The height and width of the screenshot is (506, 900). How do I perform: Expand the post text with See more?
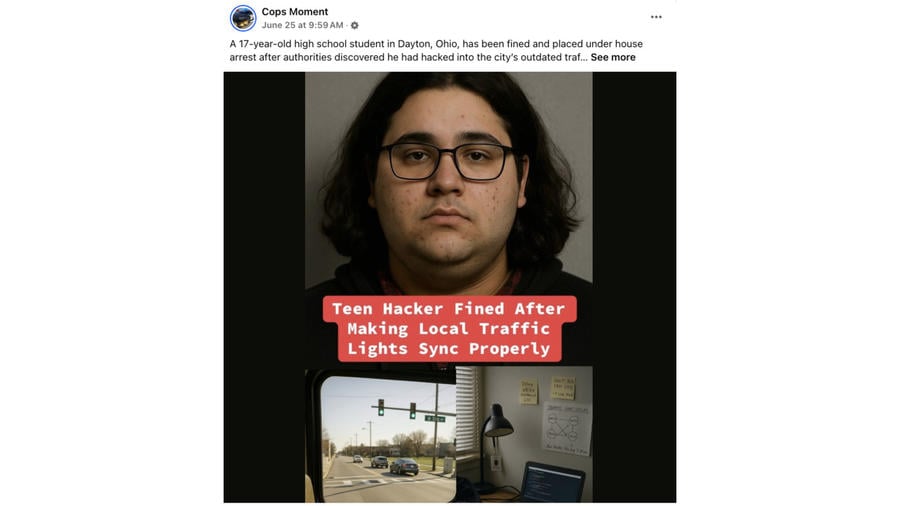tap(612, 57)
